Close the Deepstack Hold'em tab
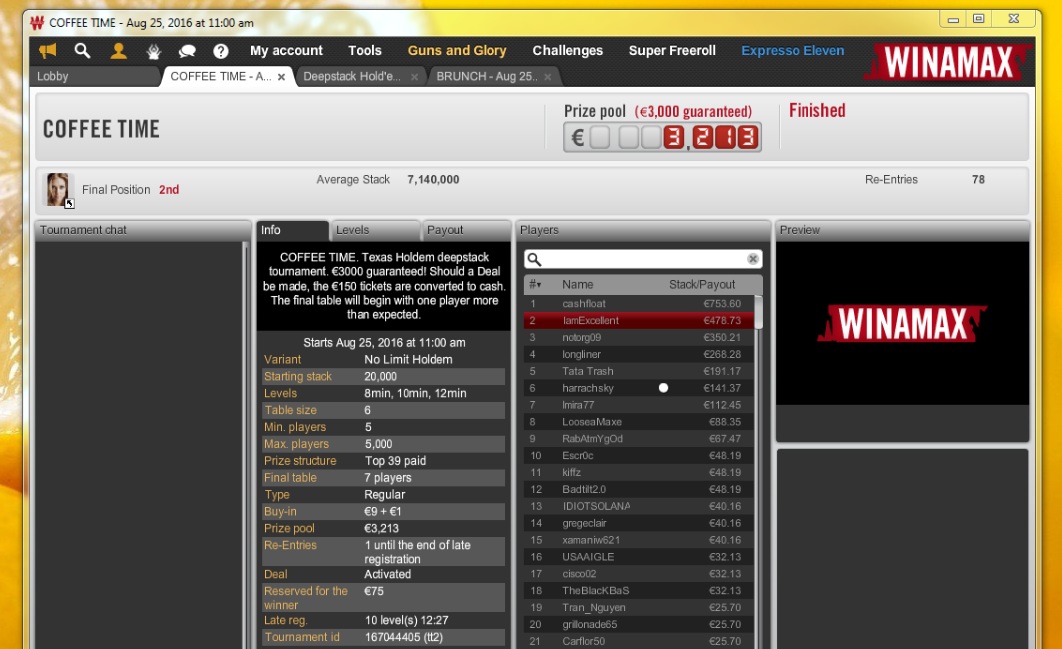The image size is (1062, 649). tap(415, 77)
